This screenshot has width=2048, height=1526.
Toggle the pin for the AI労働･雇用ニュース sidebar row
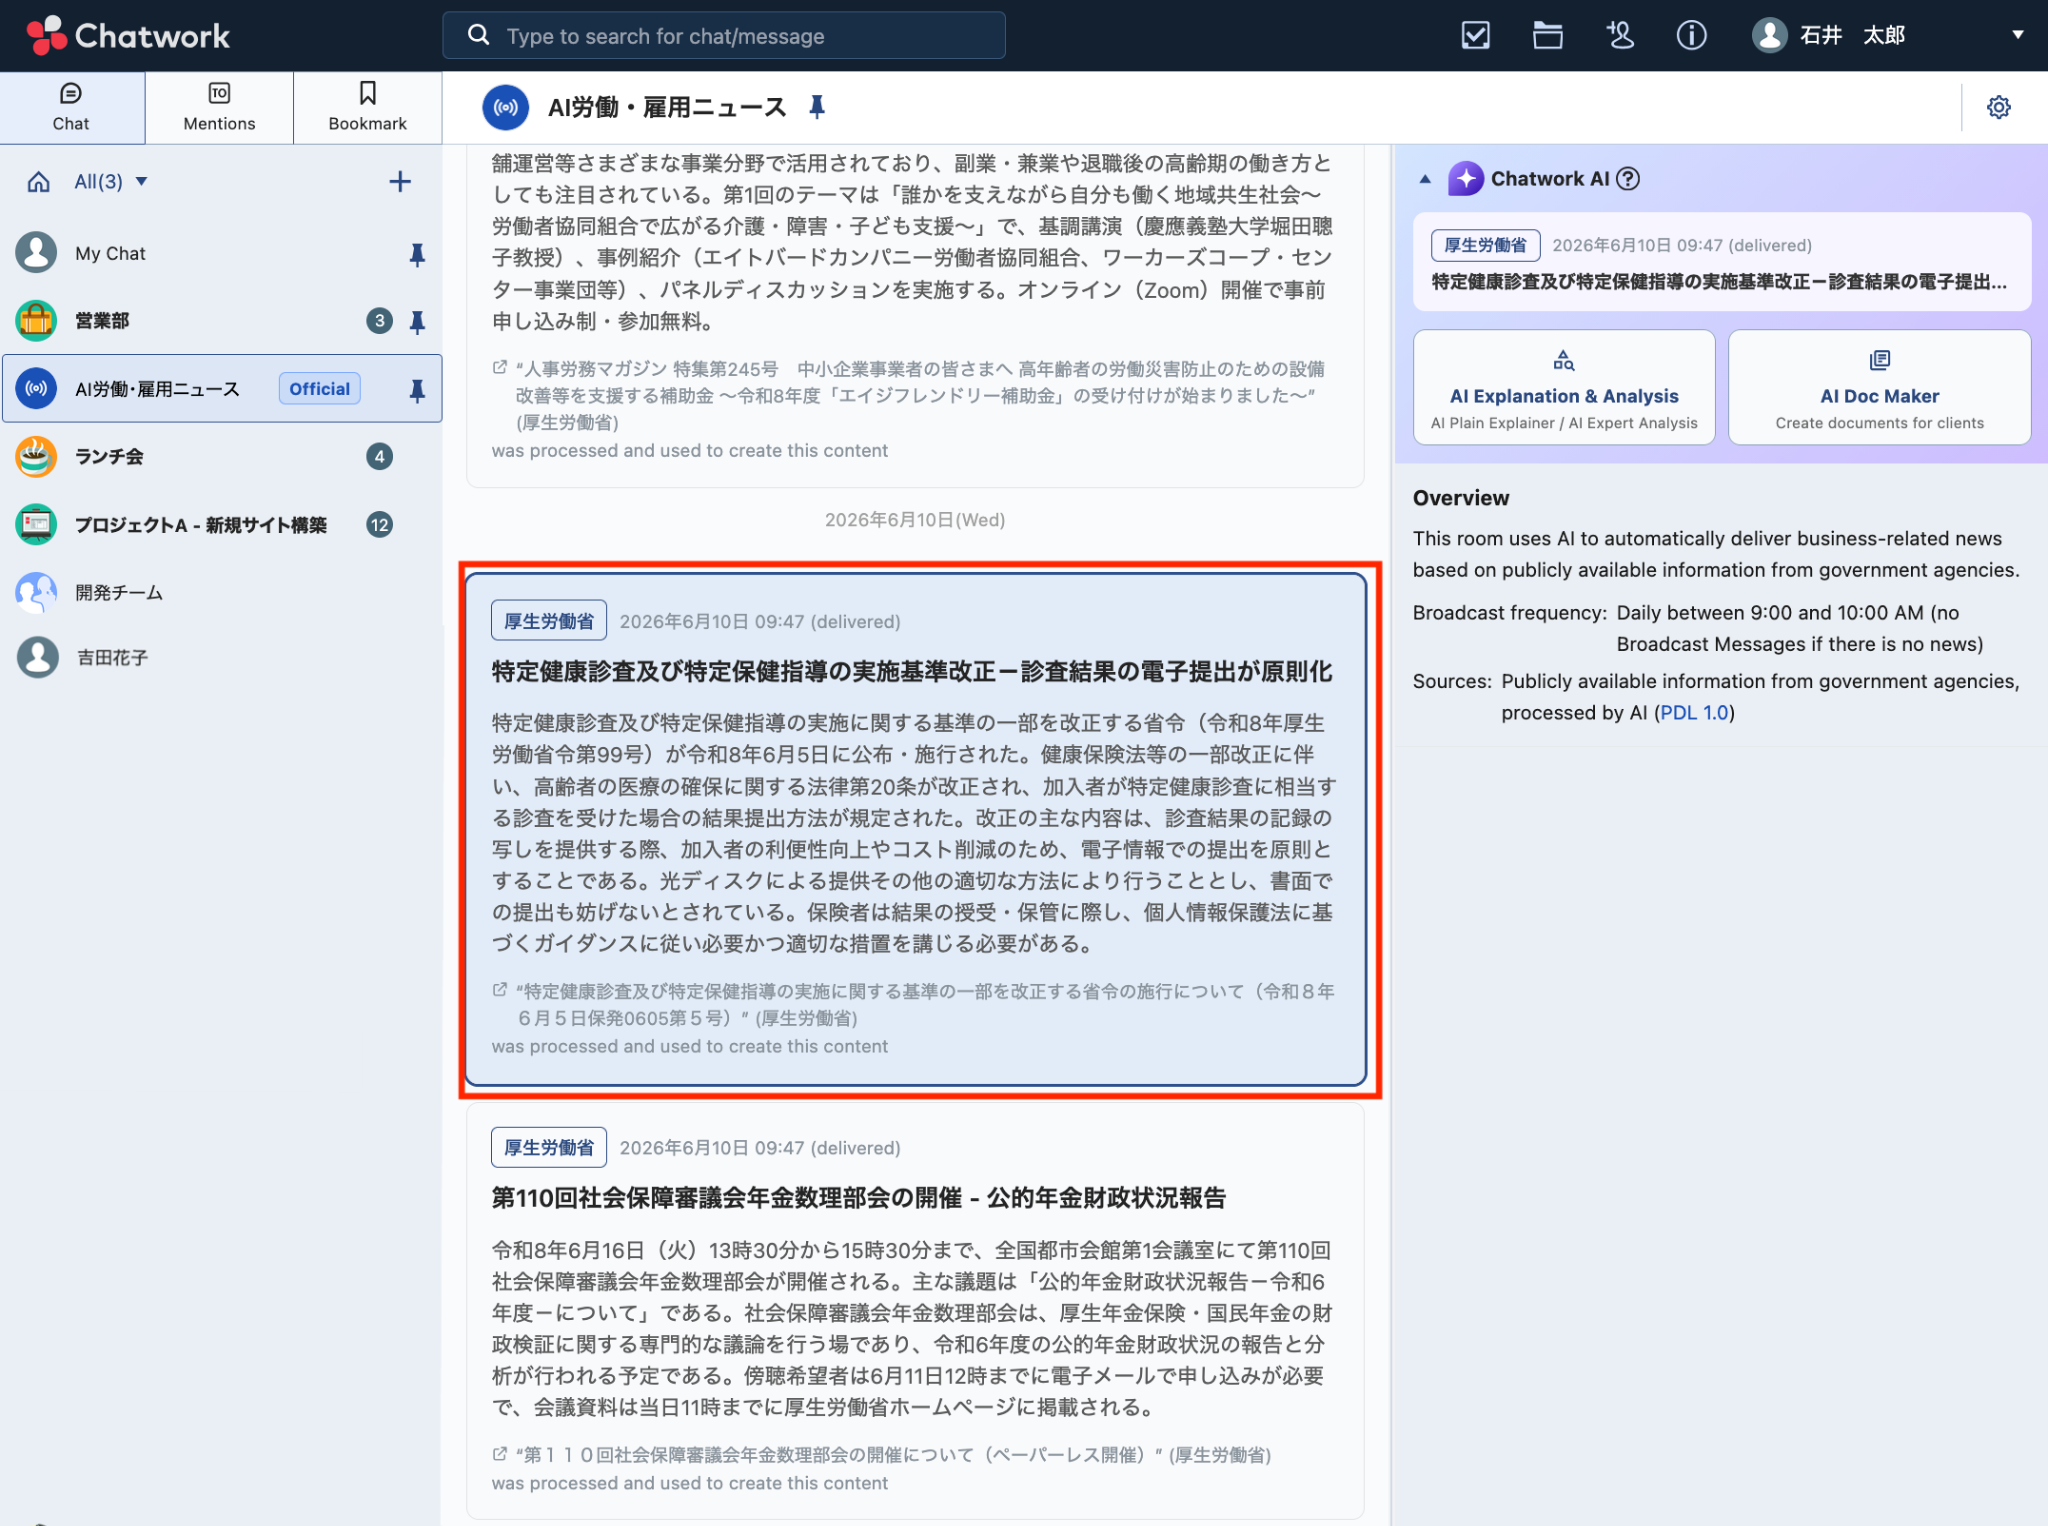[x=417, y=390]
